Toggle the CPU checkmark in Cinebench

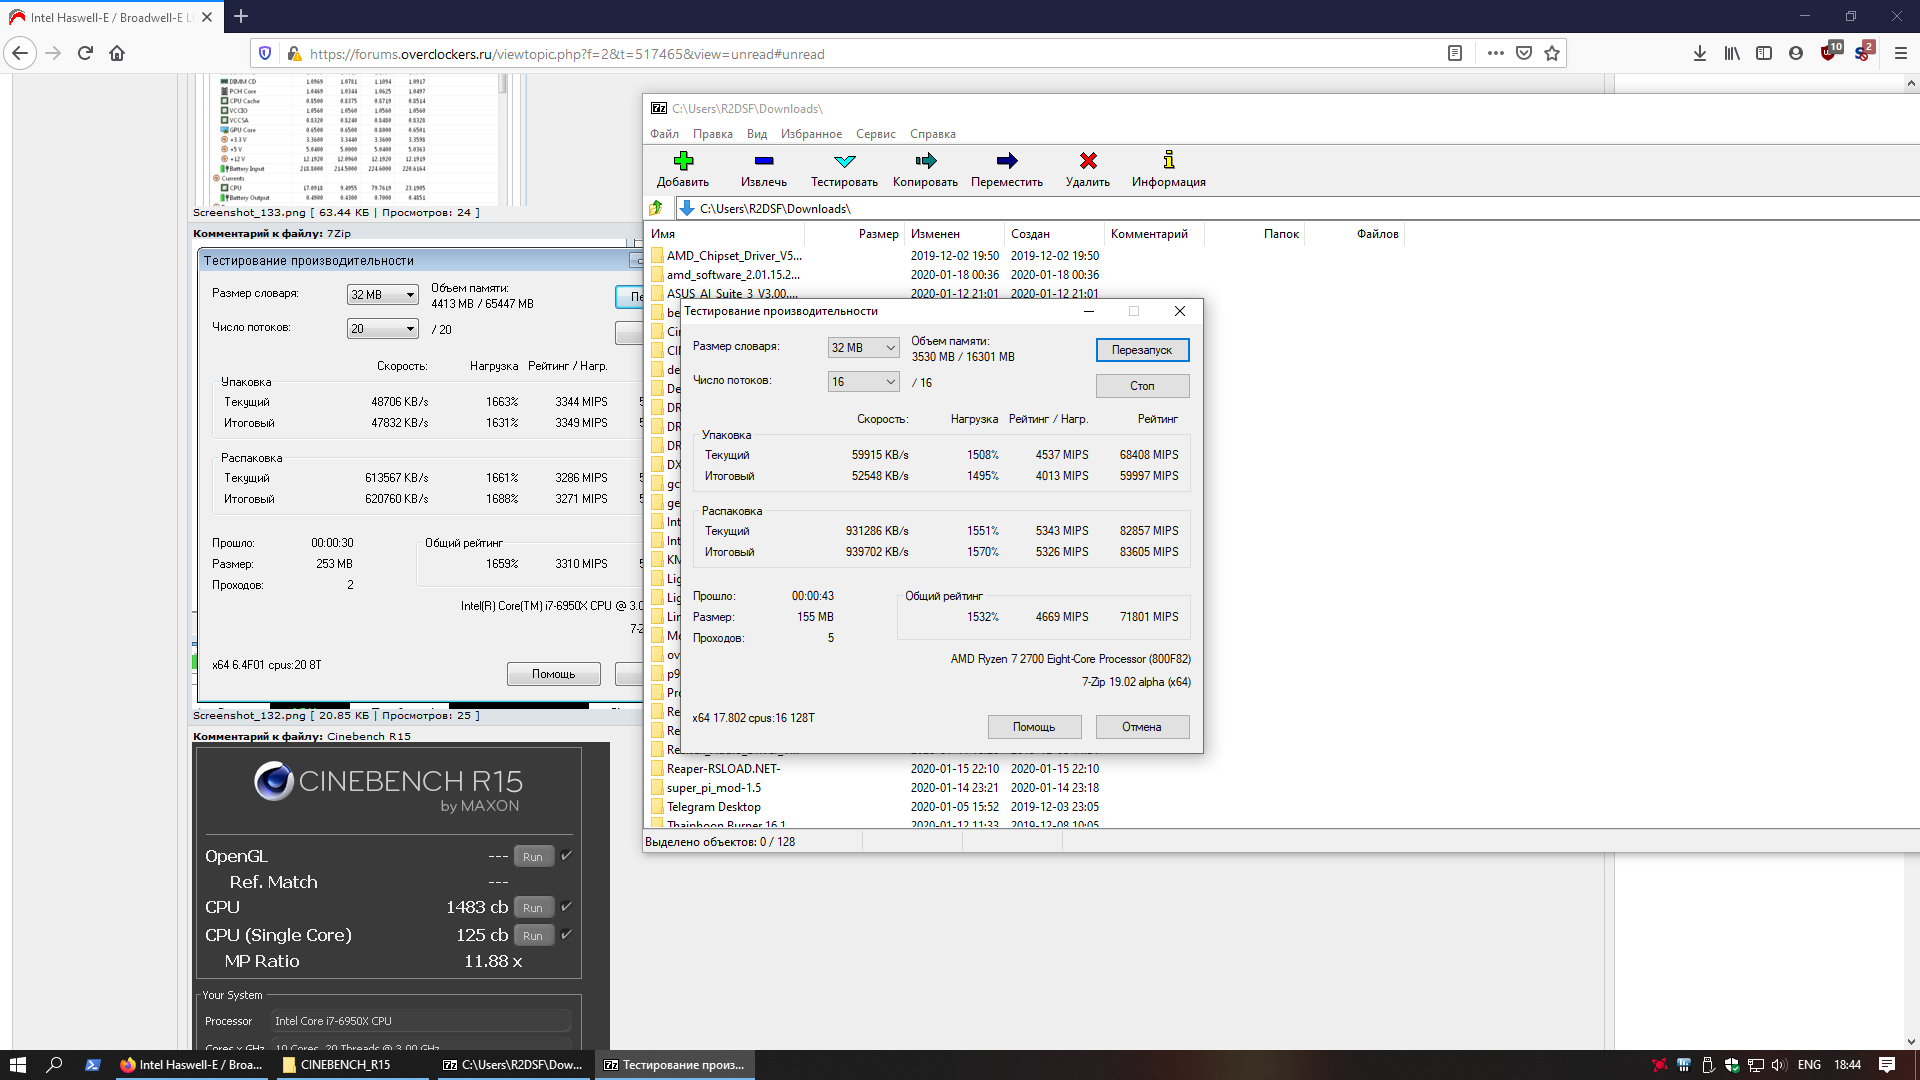pyautogui.click(x=566, y=907)
